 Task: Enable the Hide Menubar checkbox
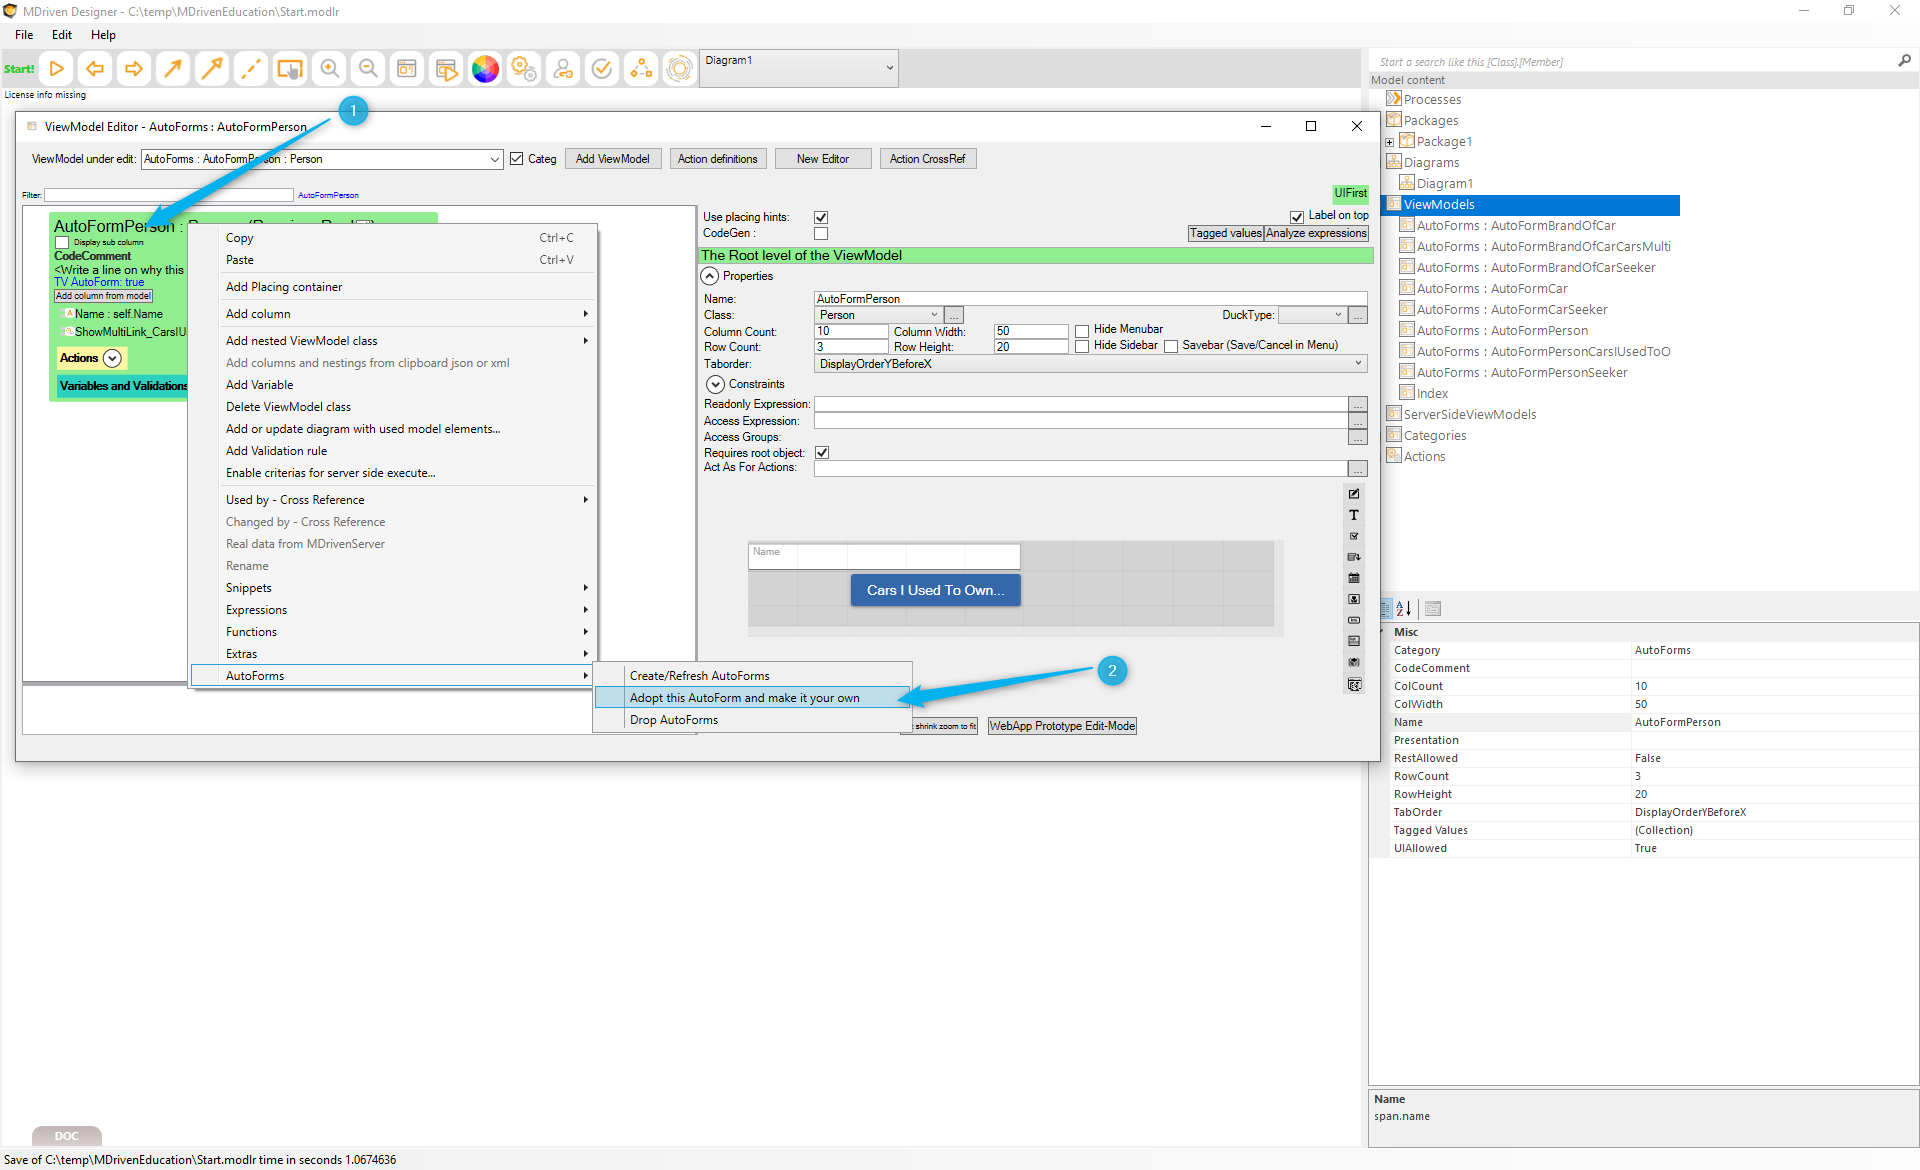pos(1082,330)
